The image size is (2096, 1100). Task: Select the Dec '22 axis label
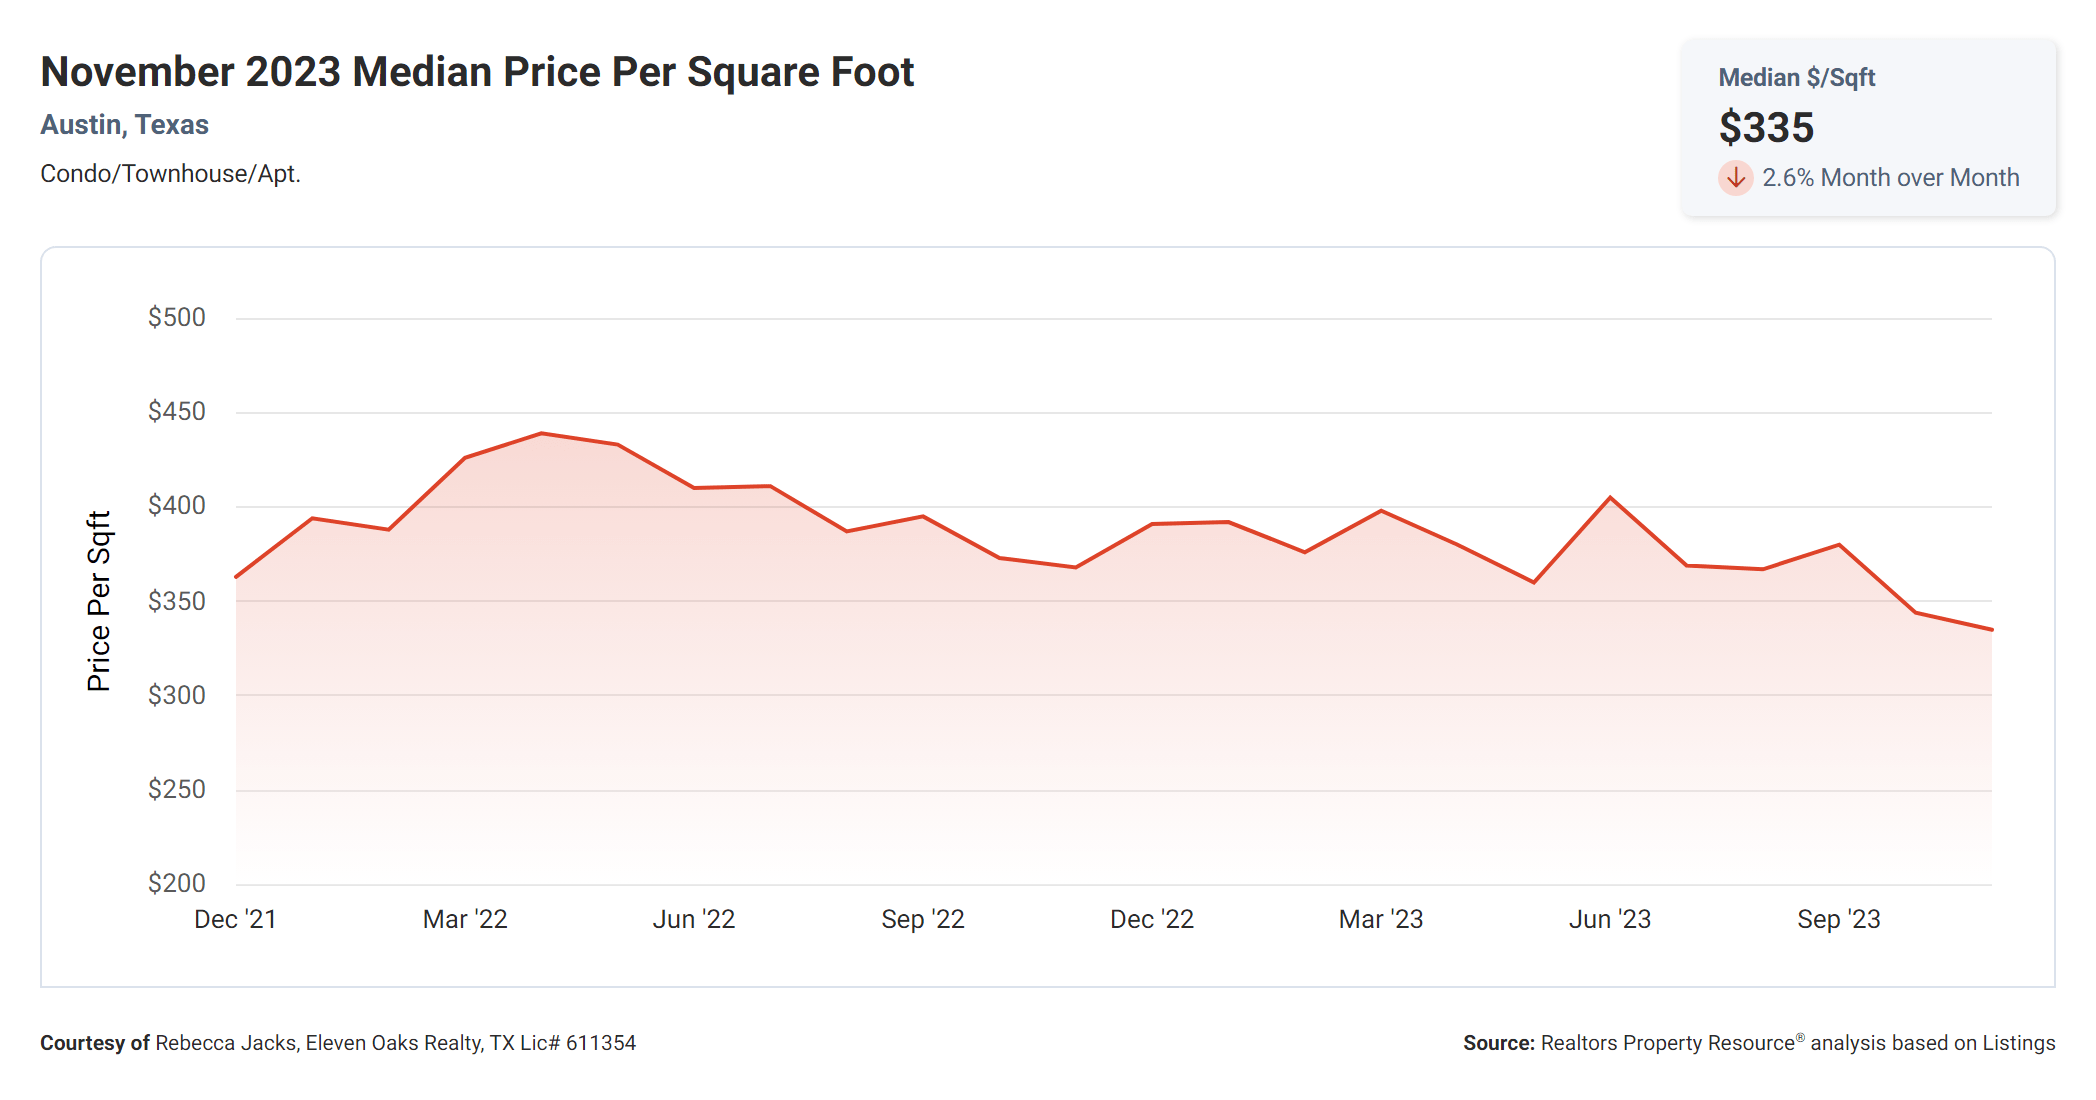click(x=1152, y=918)
